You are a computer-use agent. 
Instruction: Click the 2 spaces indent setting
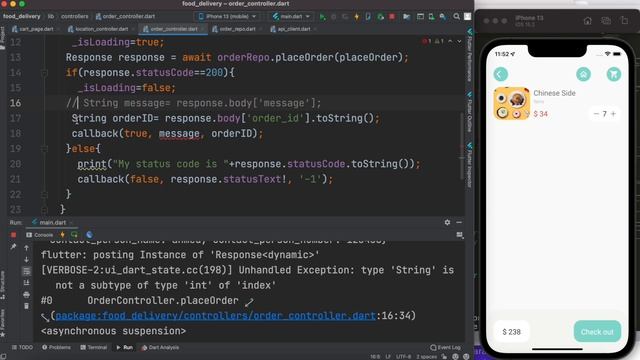pos(427,357)
